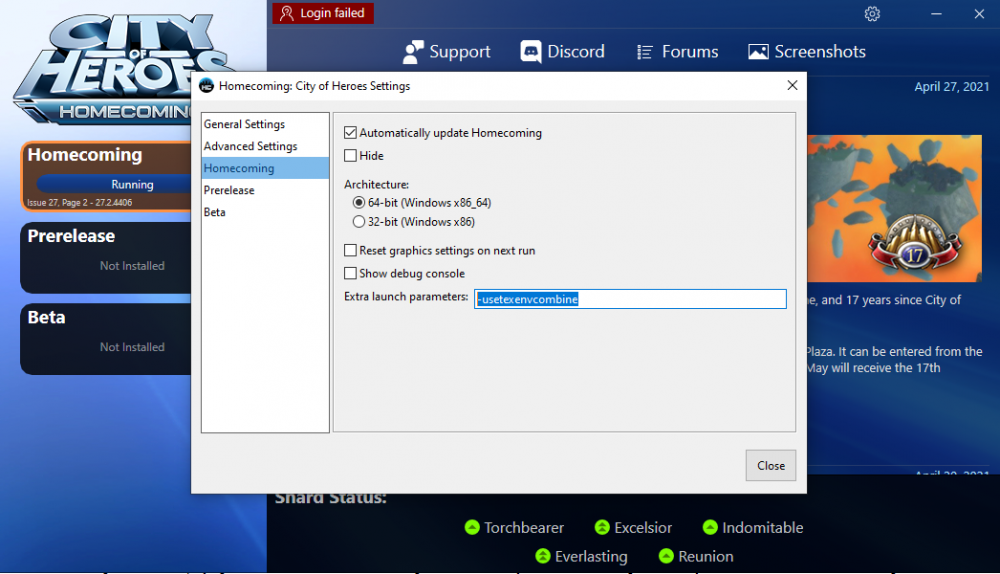
Task: Click the Extra launch parameters field
Action: coord(630,299)
